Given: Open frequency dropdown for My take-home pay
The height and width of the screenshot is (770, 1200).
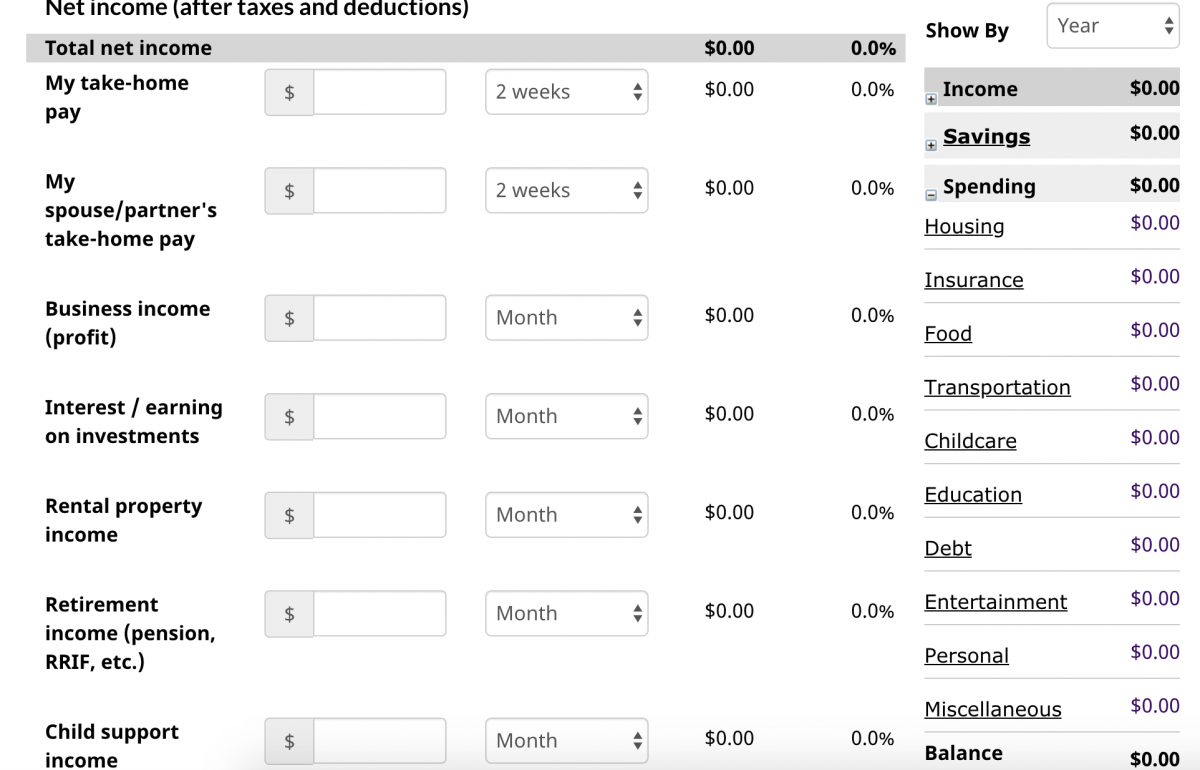Looking at the screenshot, I should [566, 92].
